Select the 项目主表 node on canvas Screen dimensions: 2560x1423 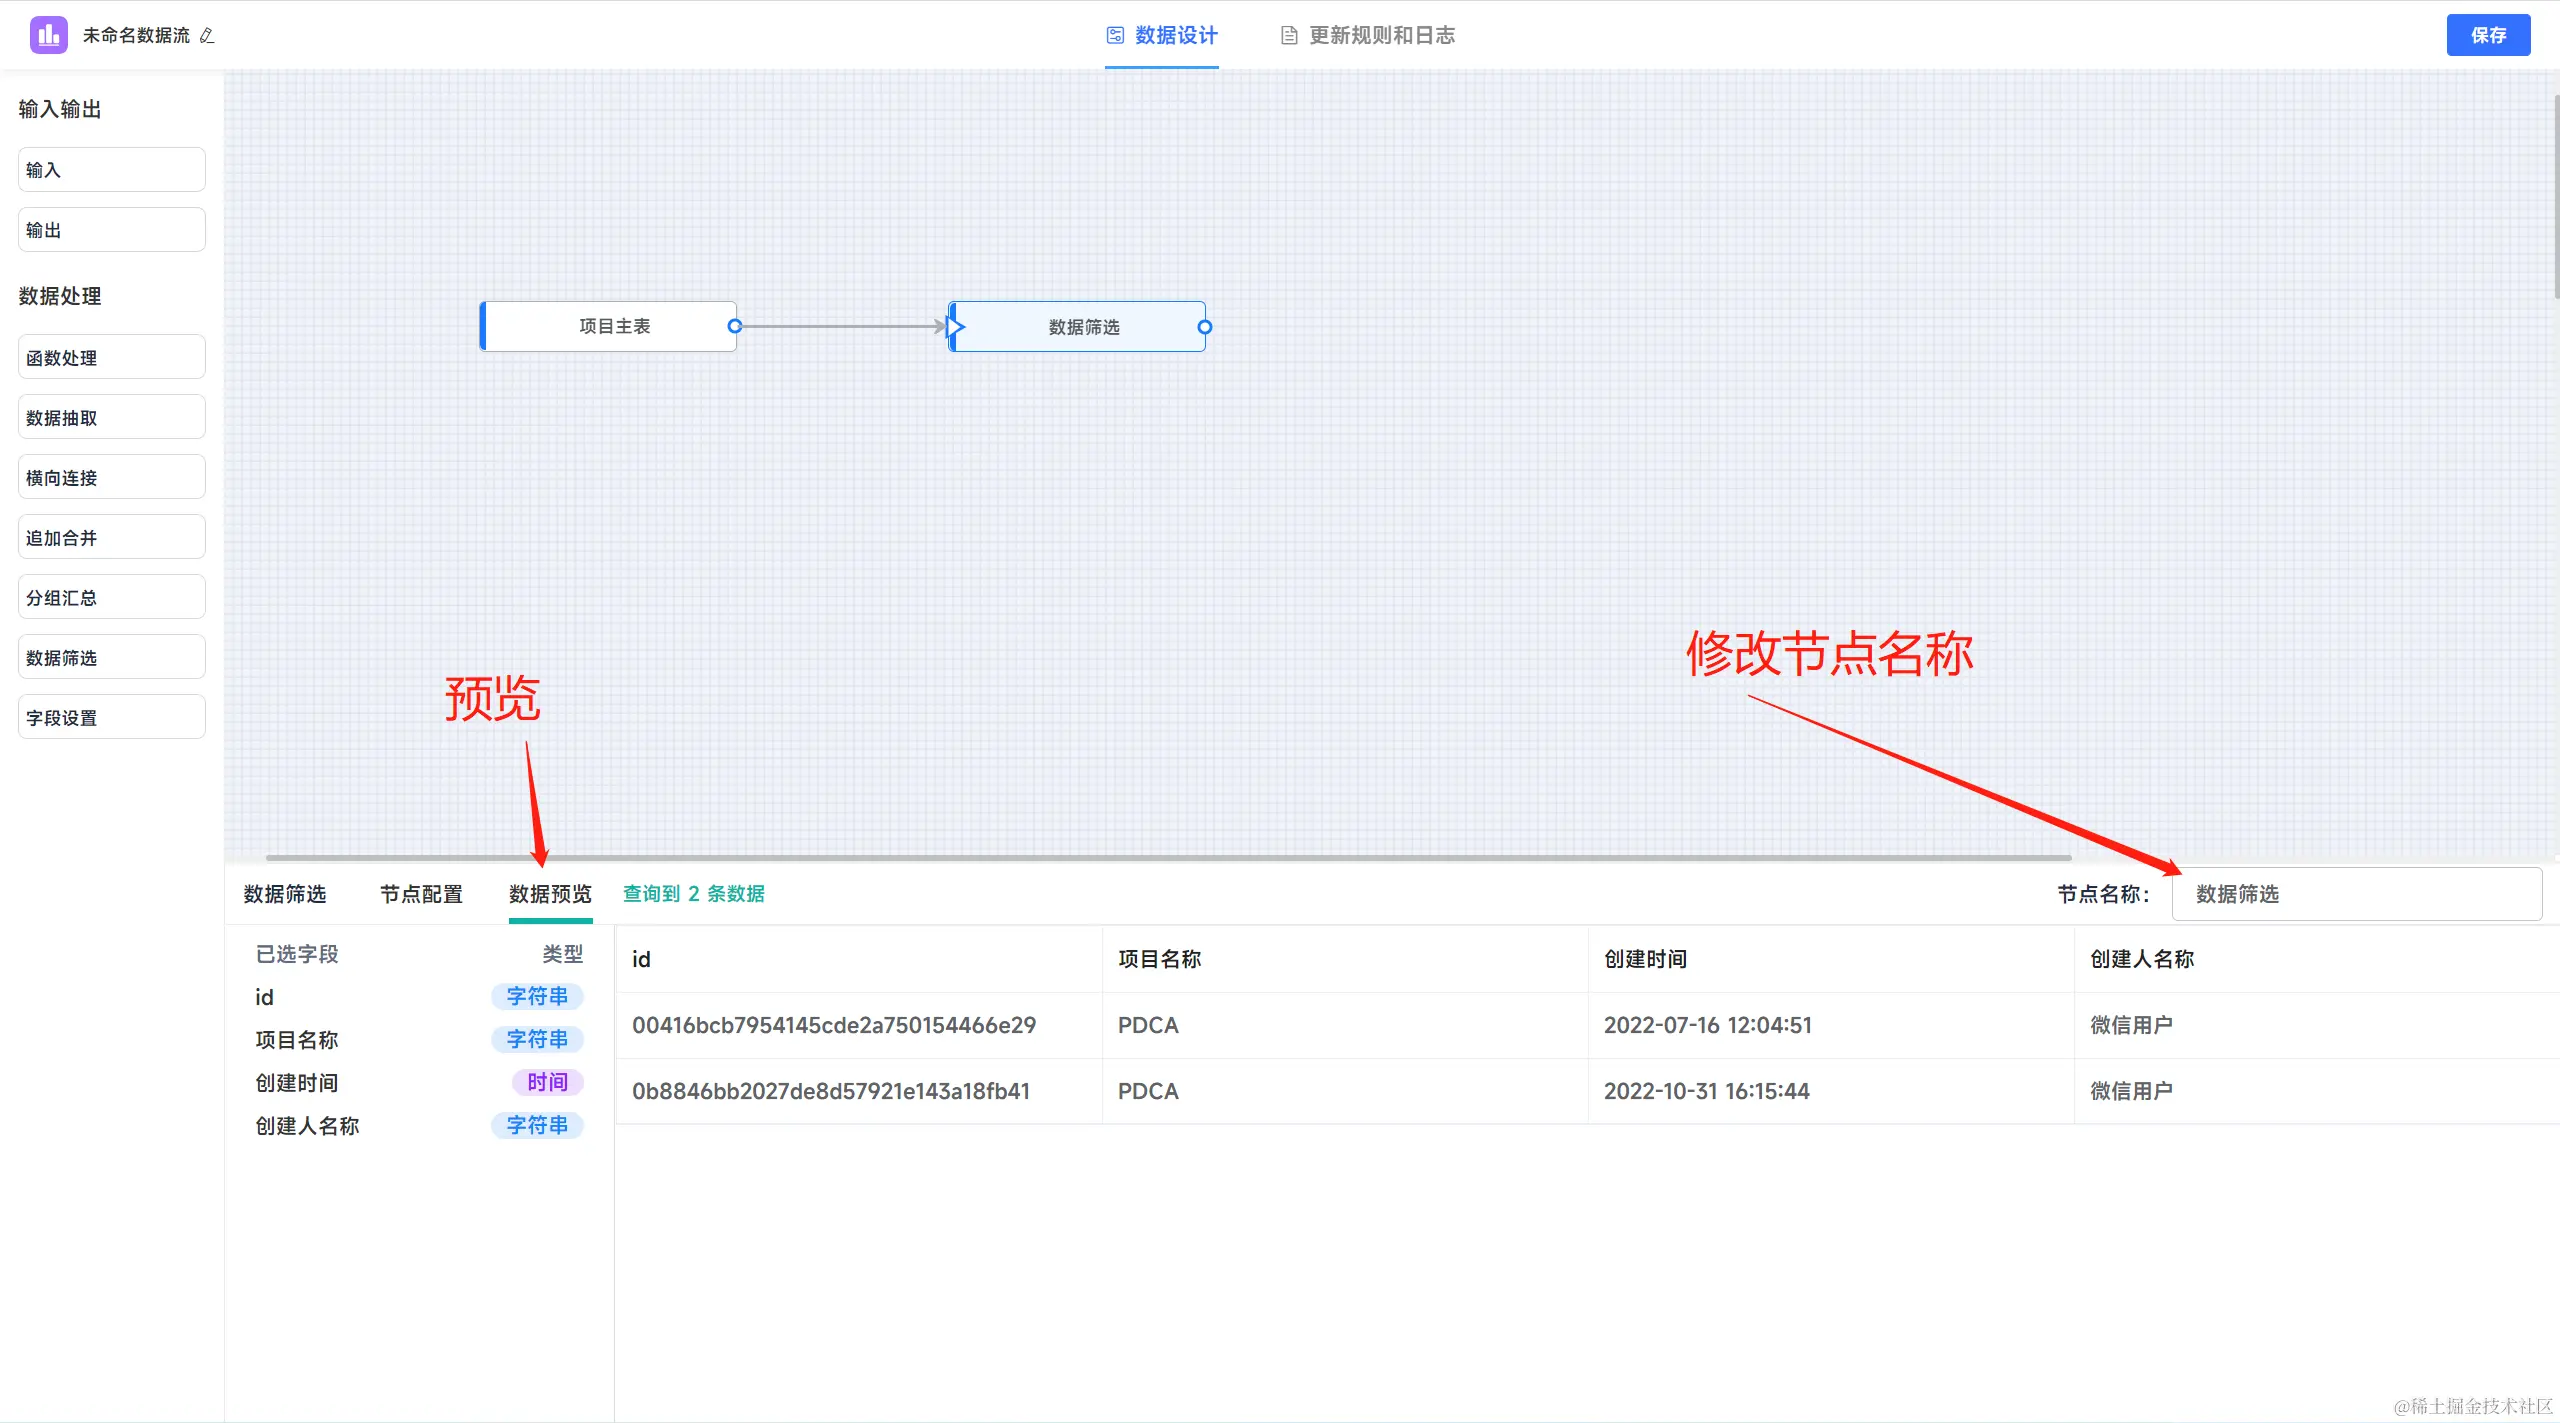pyautogui.click(x=613, y=326)
